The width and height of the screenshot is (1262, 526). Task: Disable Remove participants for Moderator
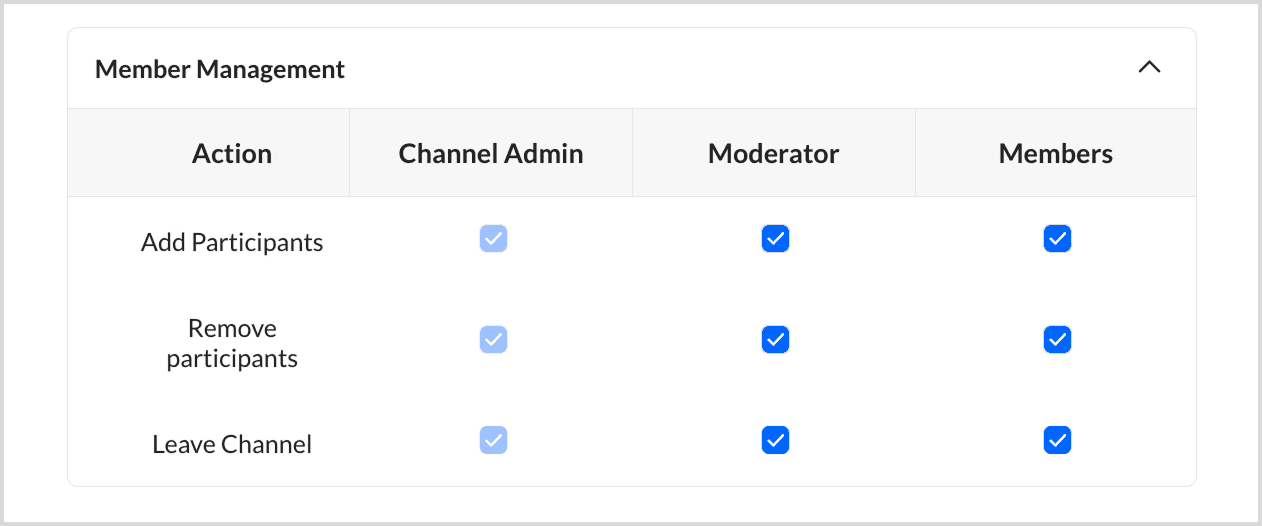click(775, 340)
